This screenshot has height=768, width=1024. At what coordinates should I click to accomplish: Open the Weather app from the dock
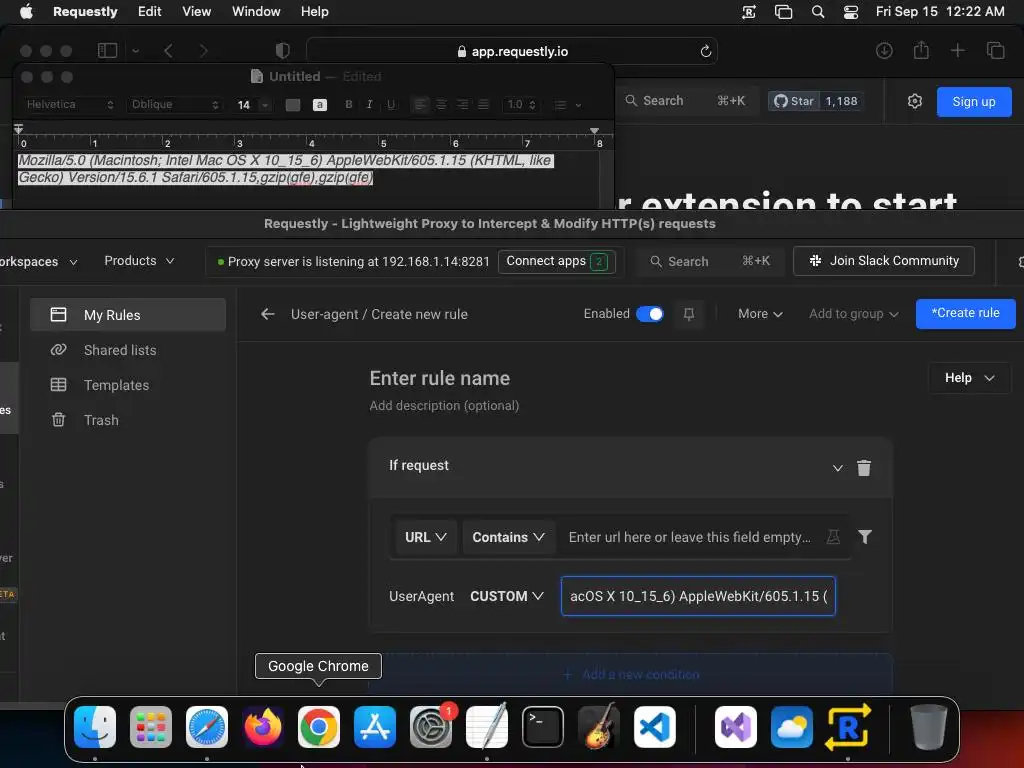pyautogui.click(x=792, y=727)
